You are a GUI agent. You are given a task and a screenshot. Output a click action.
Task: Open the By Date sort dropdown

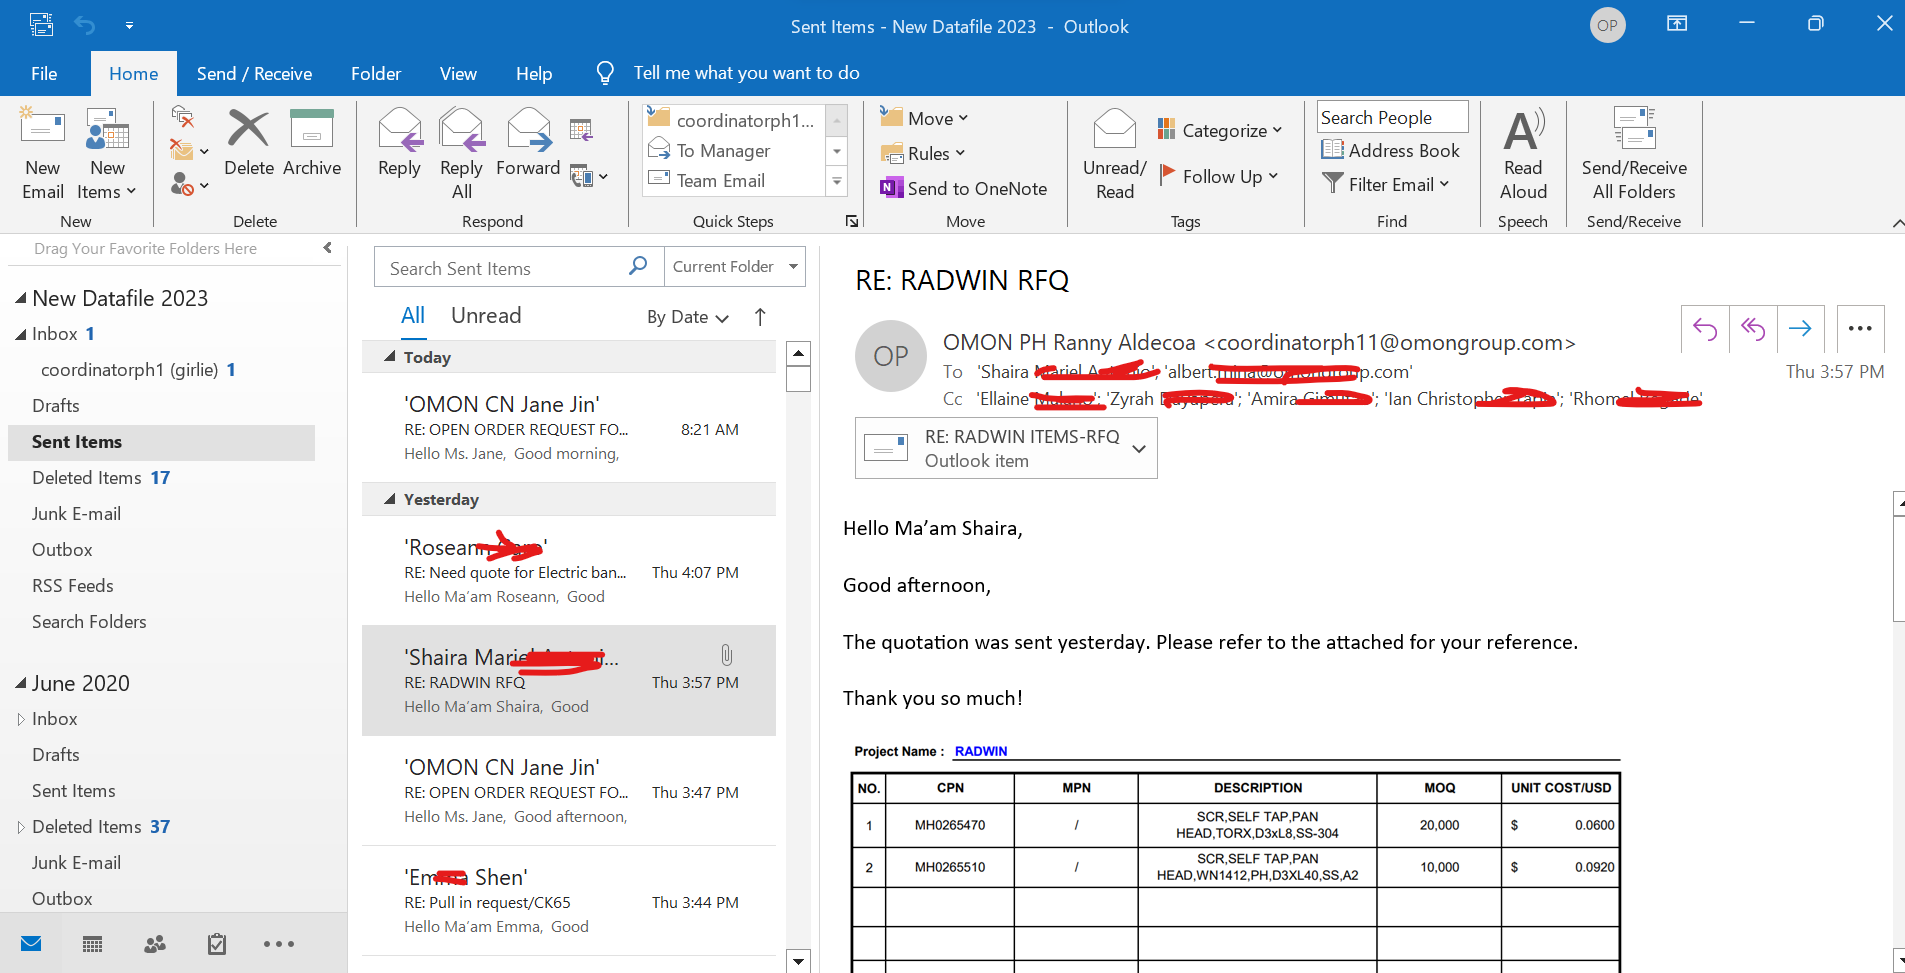pos(688,317)
